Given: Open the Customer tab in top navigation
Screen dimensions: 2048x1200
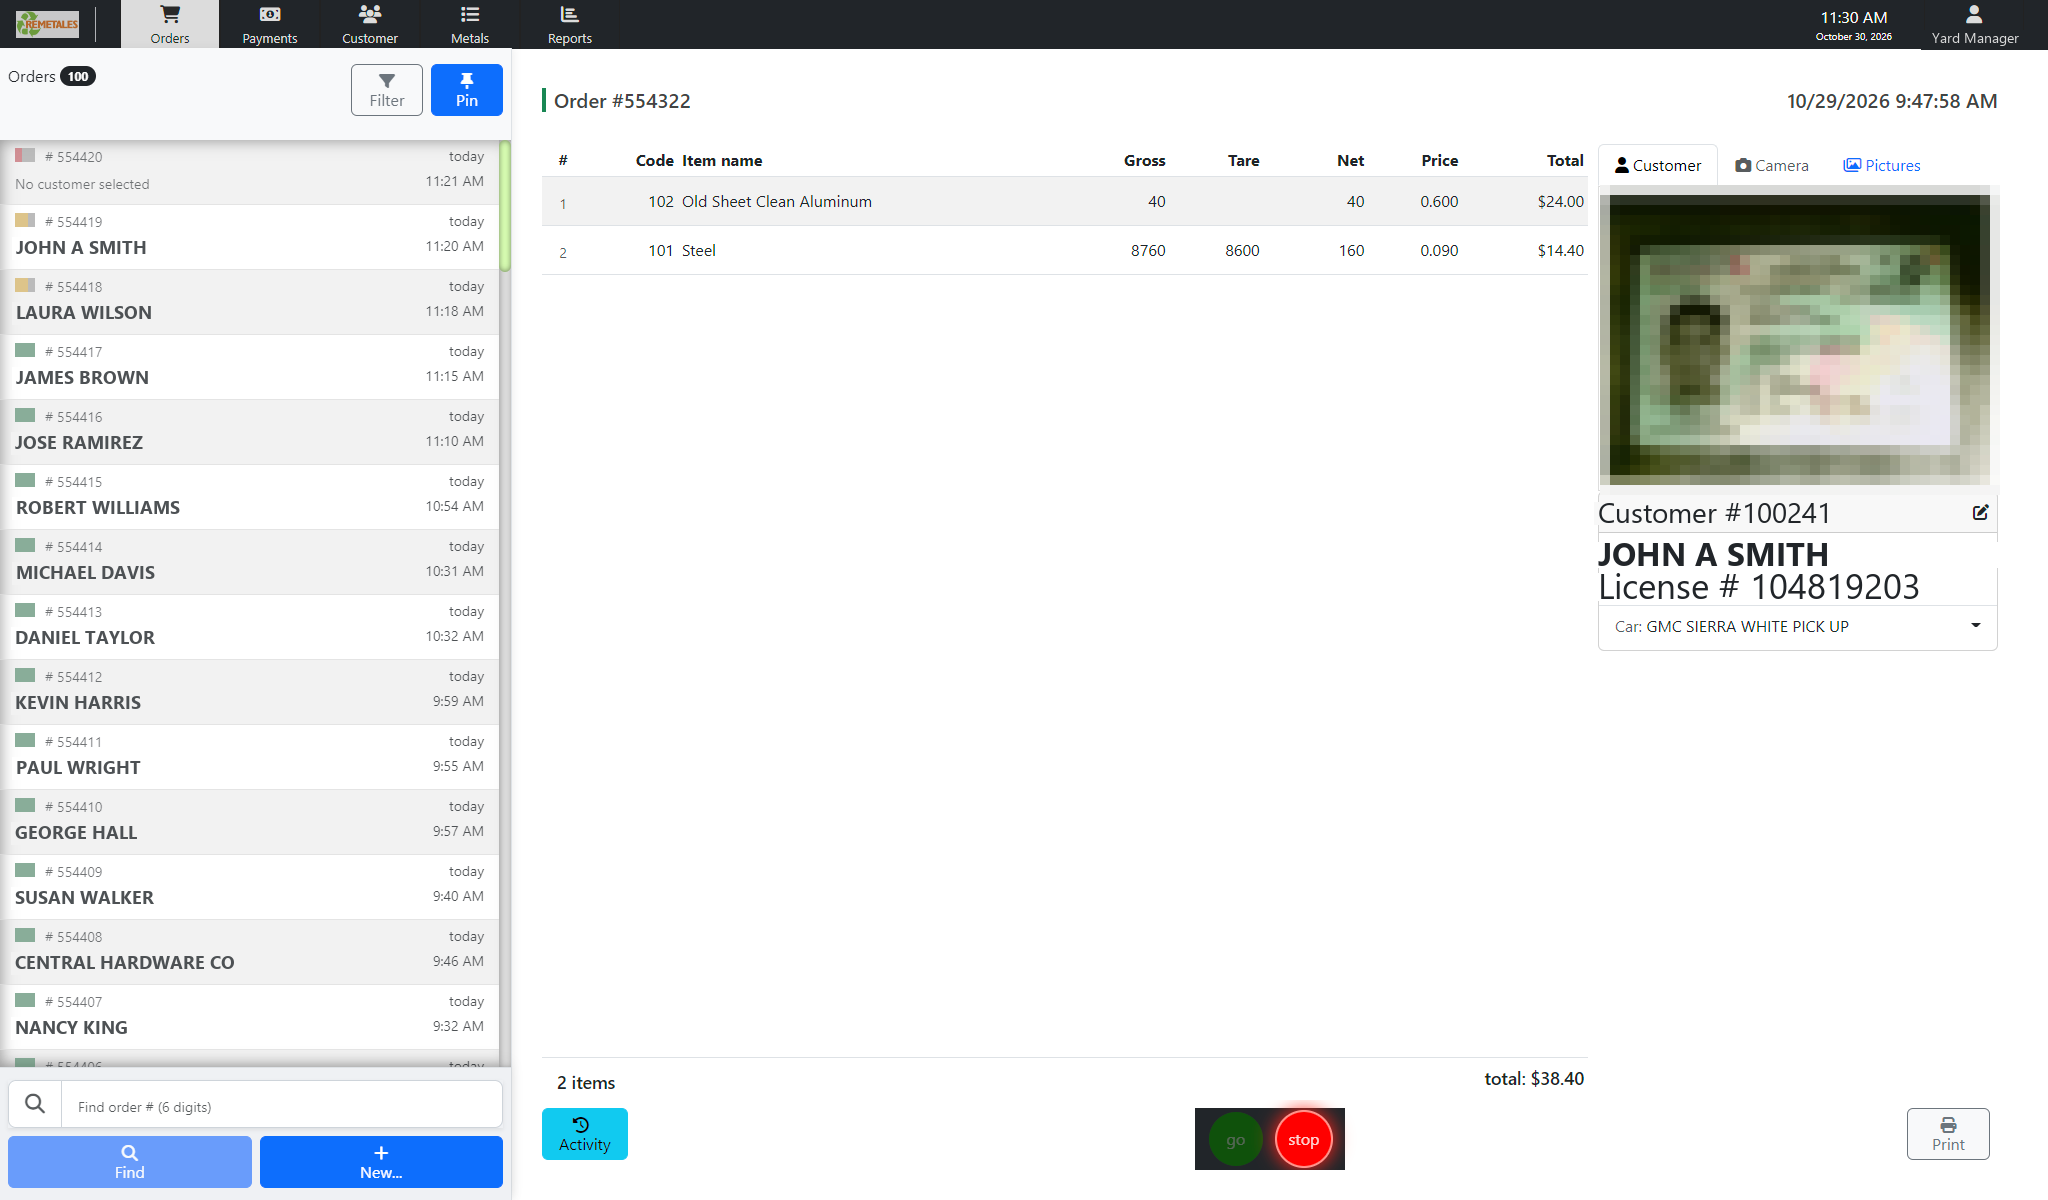Looking at the screenshot, I should coord(370,24).
